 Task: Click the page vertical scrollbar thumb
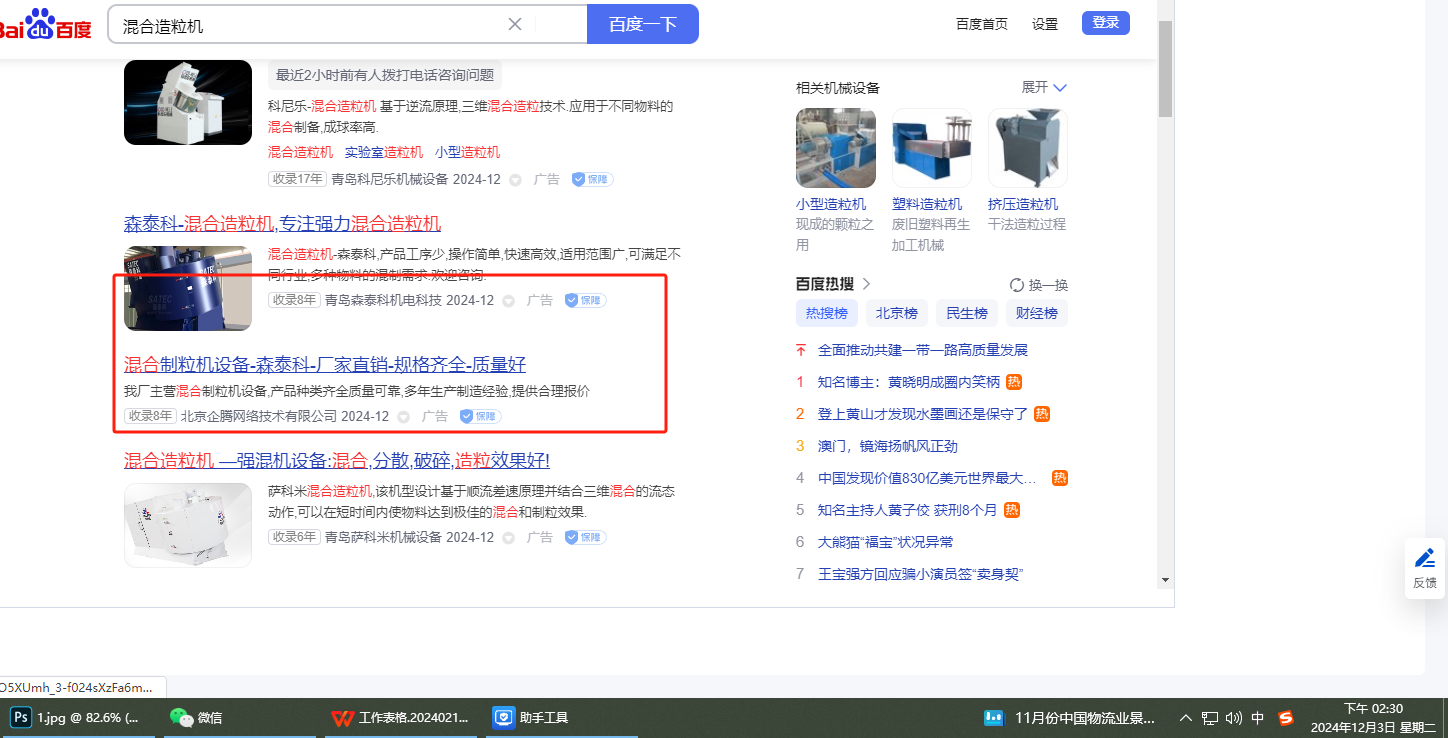[x=1165, y=68]
